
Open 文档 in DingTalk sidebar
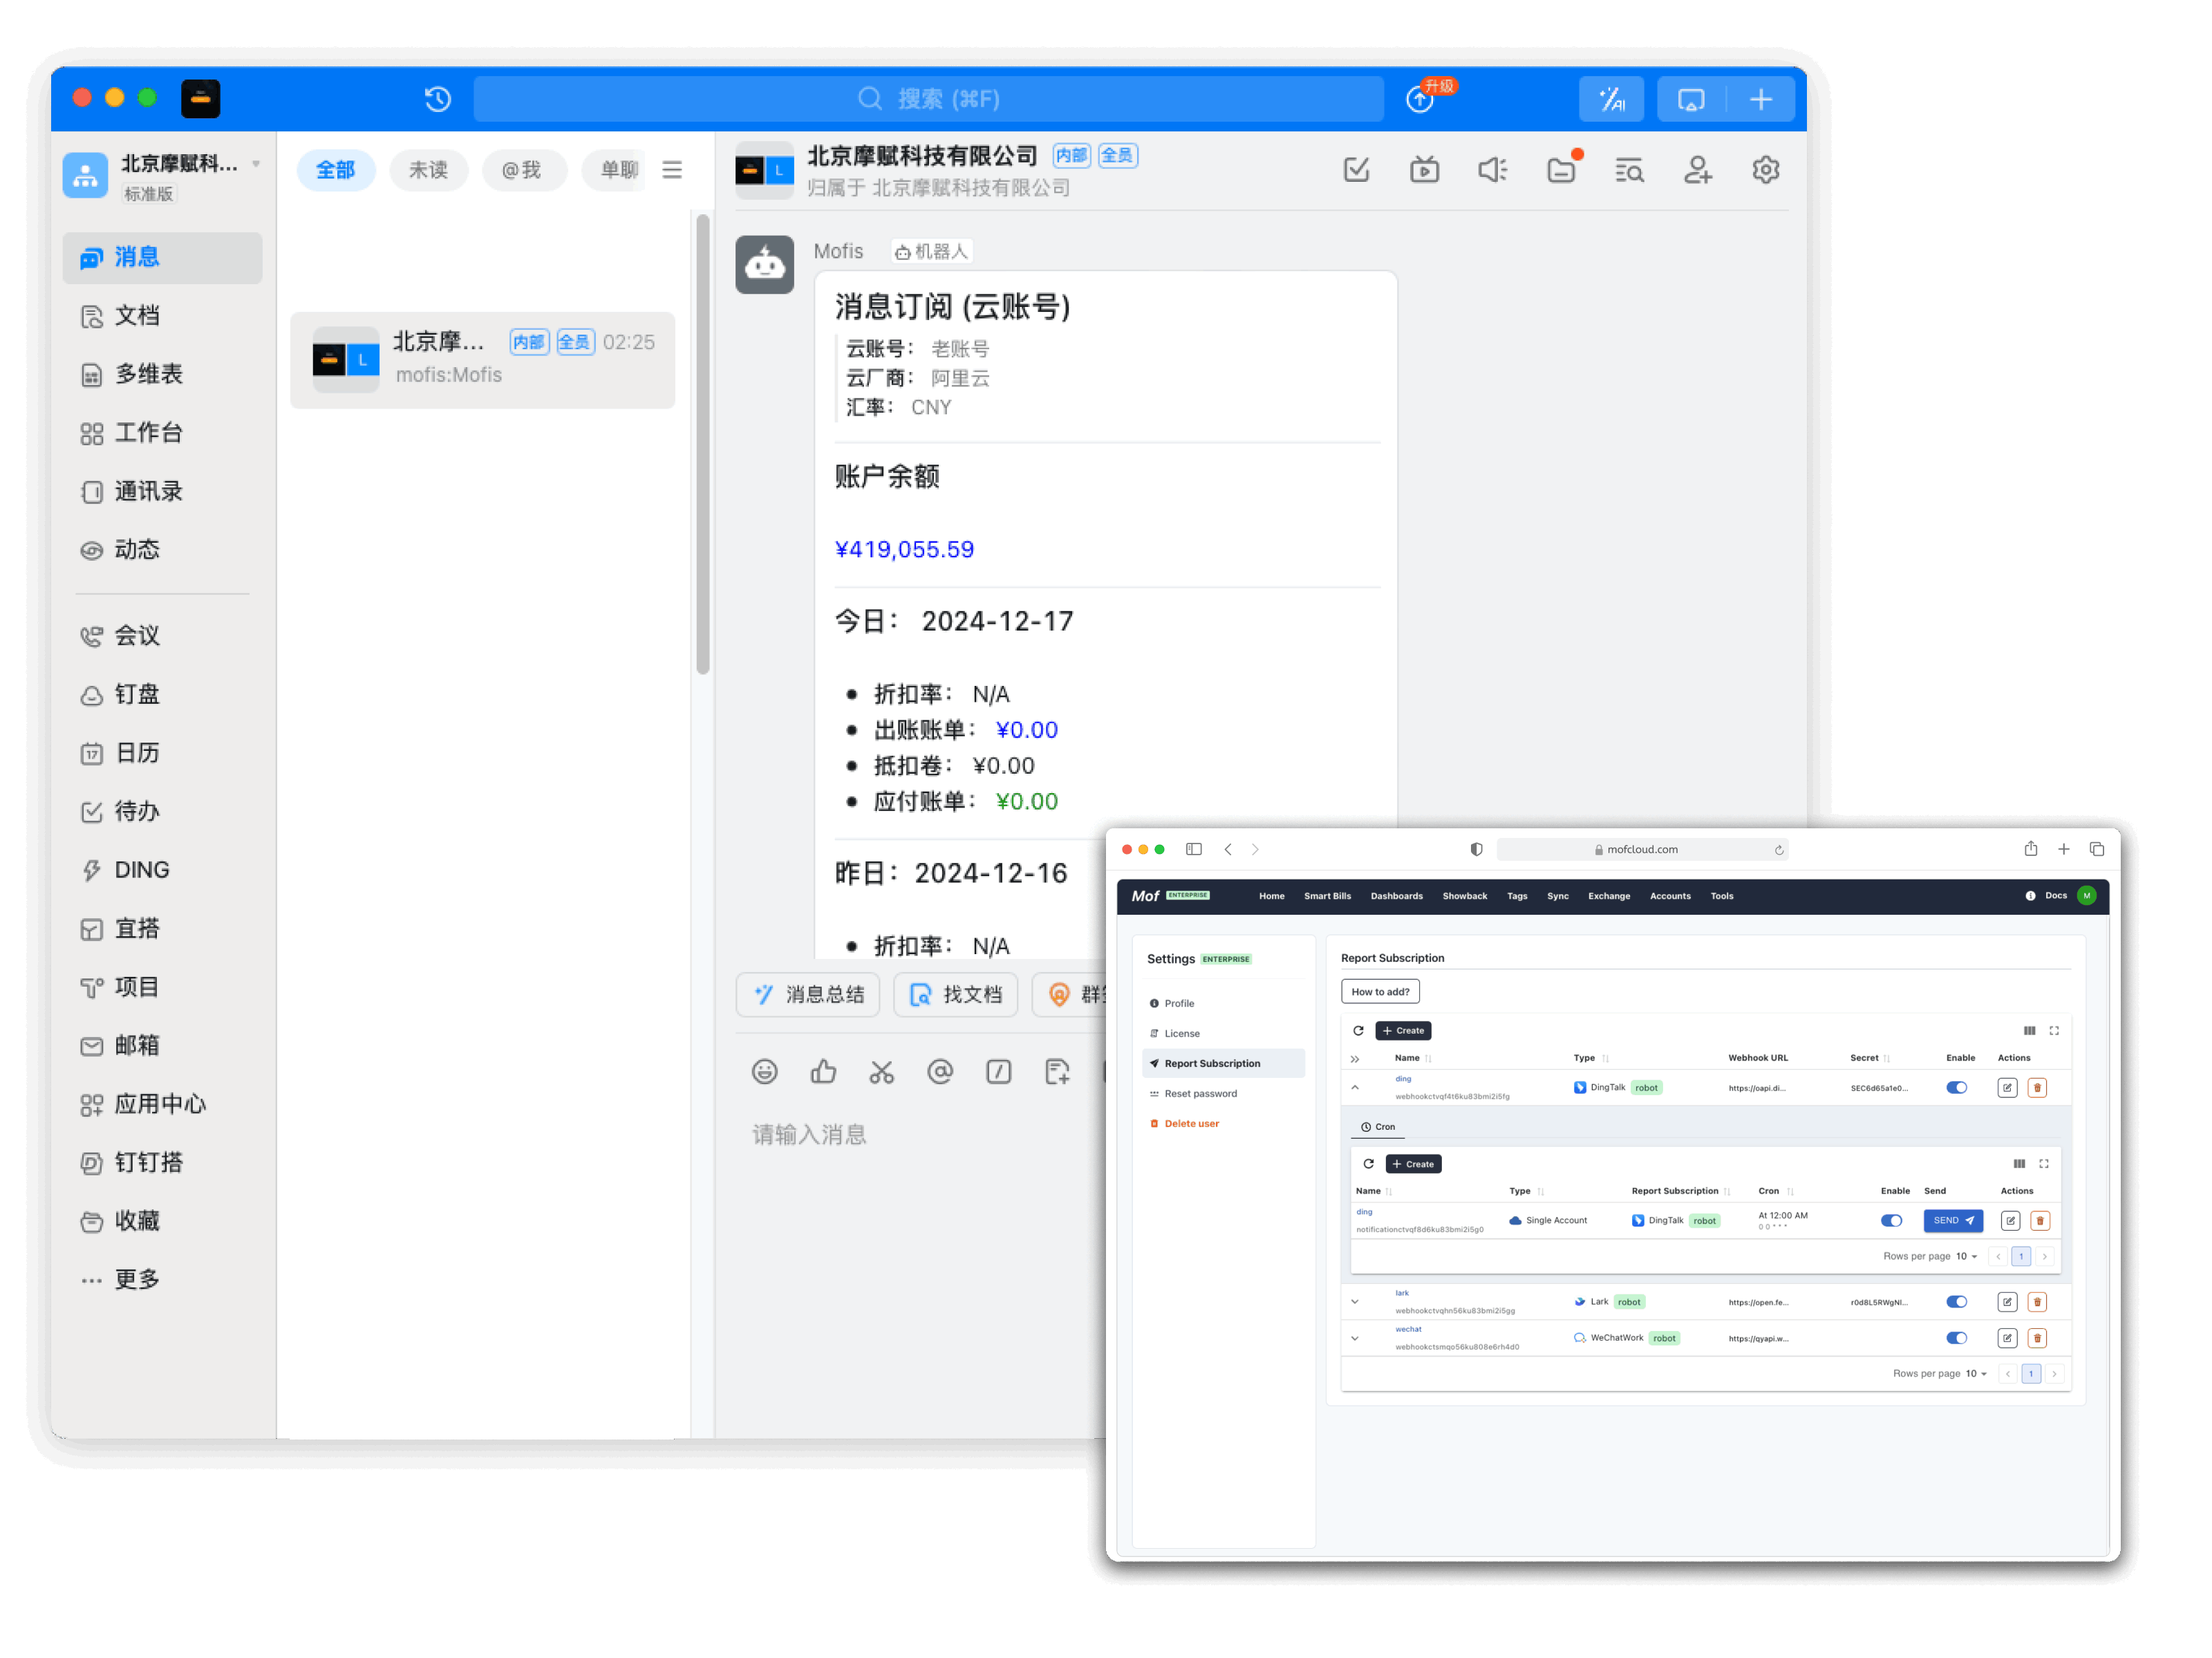coord(162,316)
